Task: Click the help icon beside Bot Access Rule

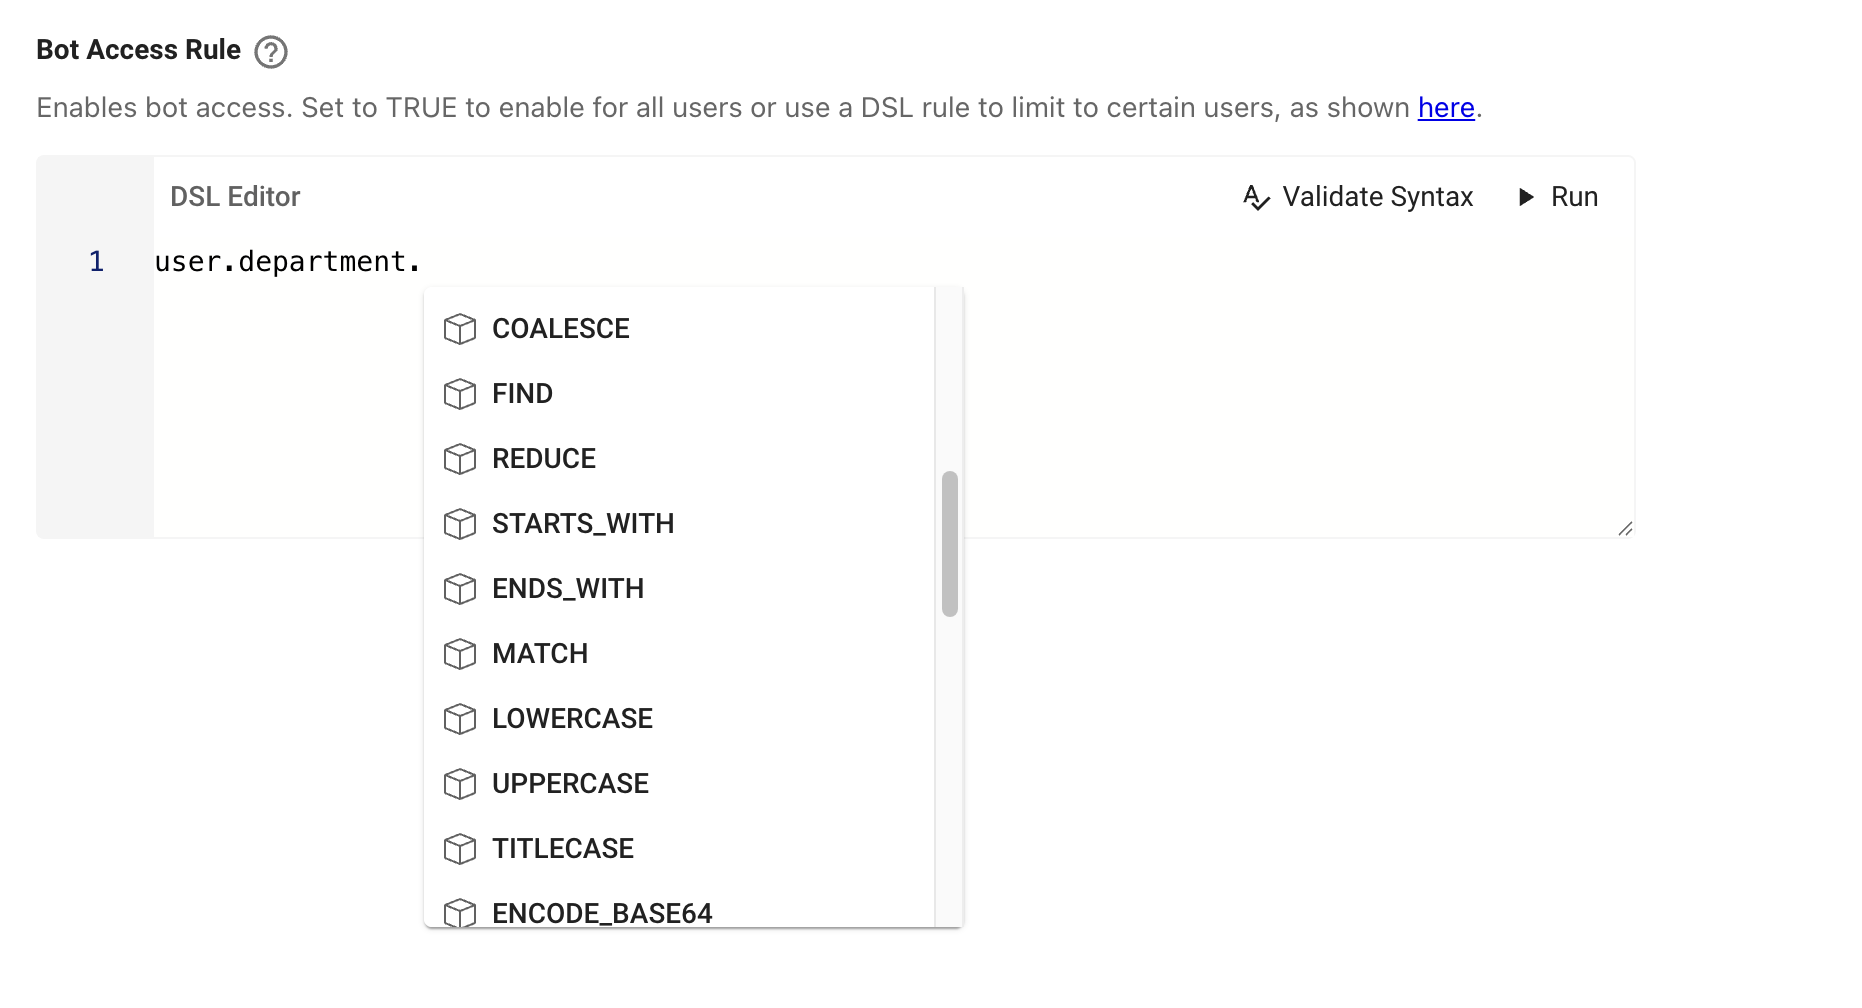Action: click(x=271, y=51)
